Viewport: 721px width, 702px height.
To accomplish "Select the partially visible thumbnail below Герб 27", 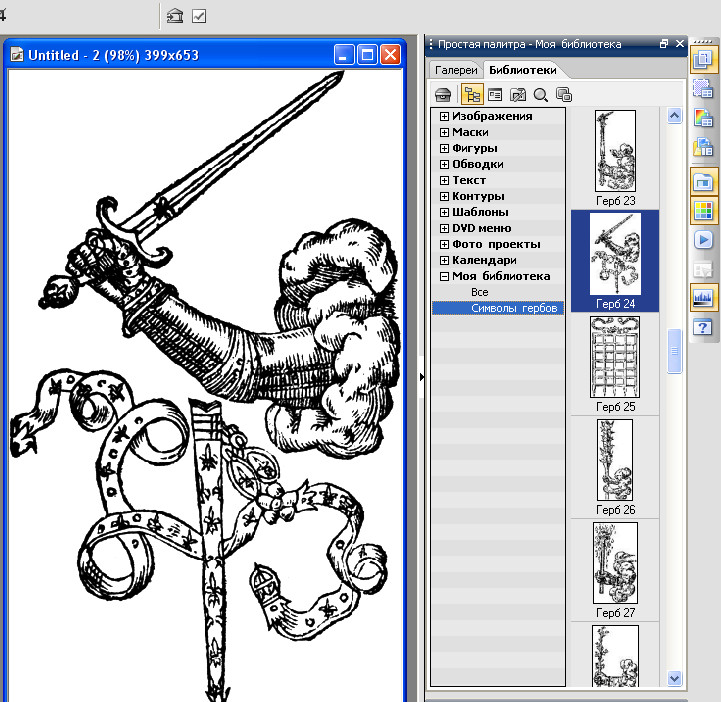I will (x=615, y=656).
